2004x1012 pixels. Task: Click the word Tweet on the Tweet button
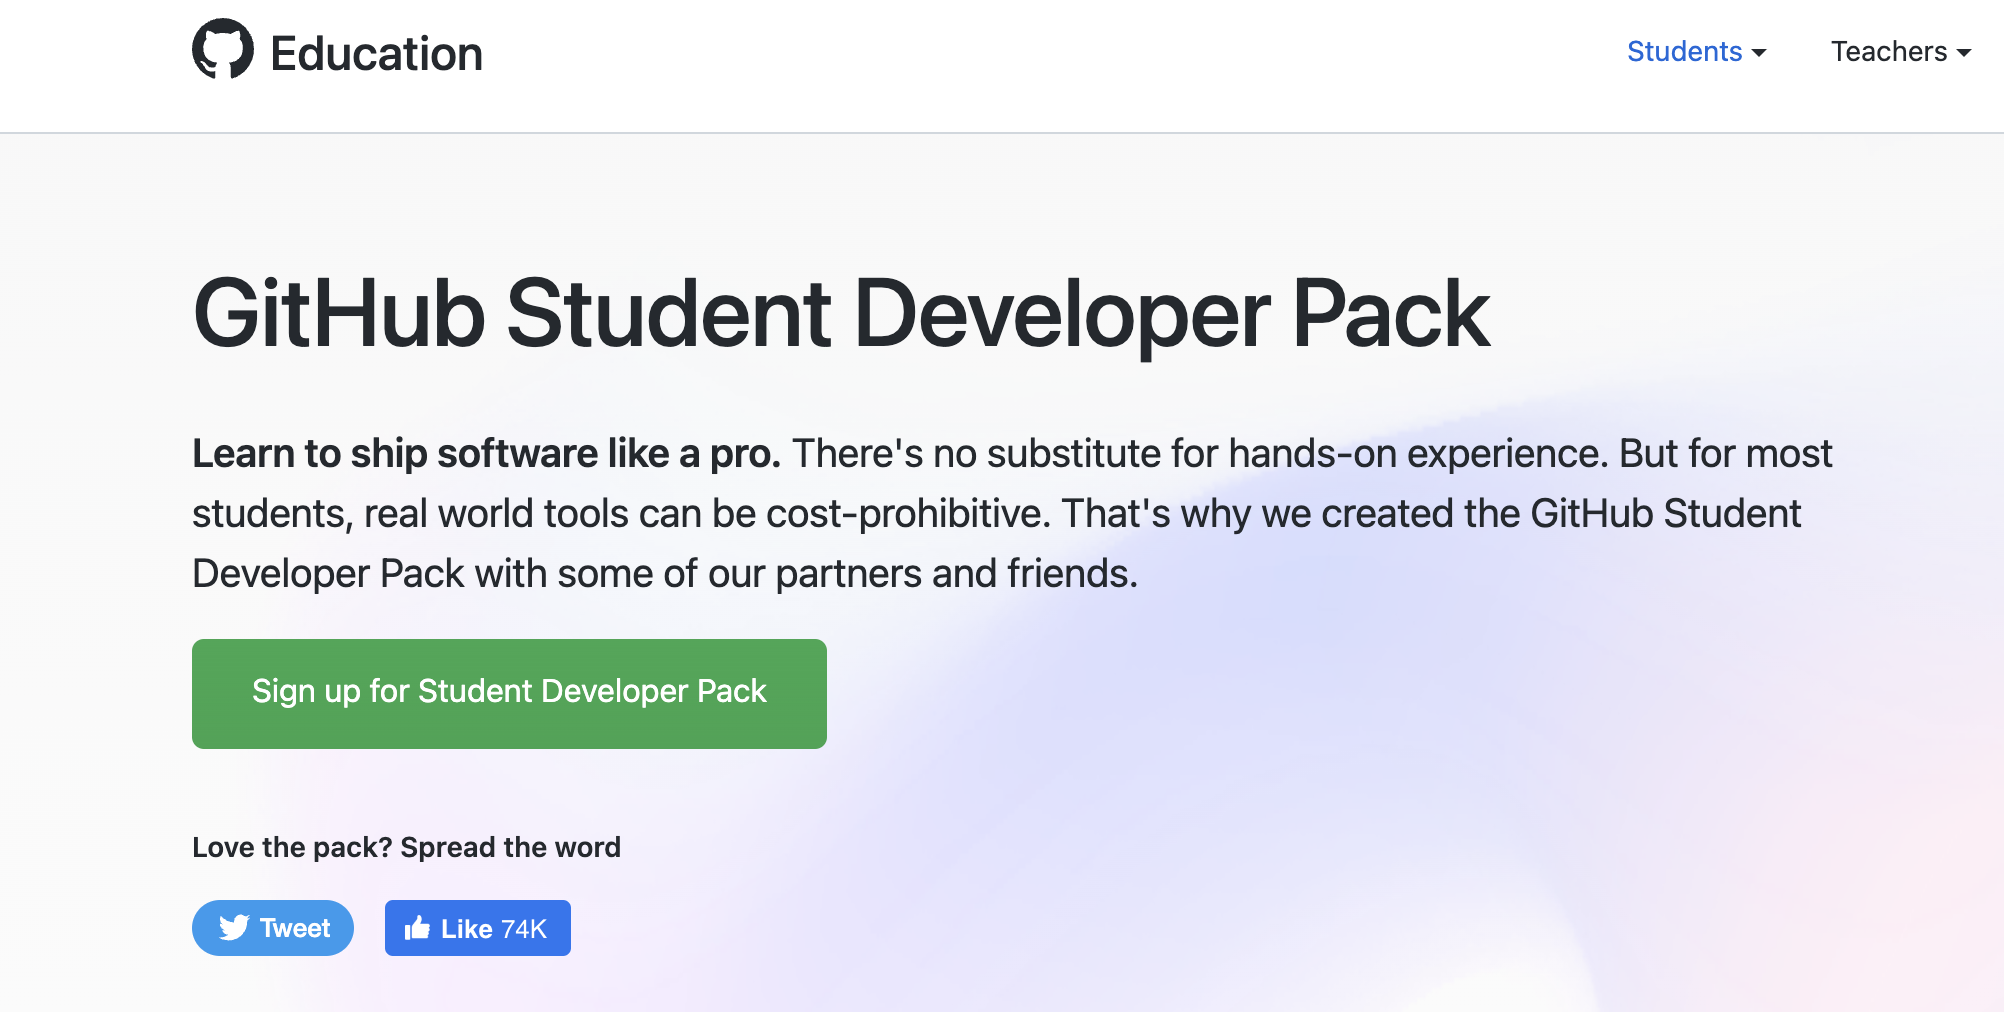(x=295, y=928)
